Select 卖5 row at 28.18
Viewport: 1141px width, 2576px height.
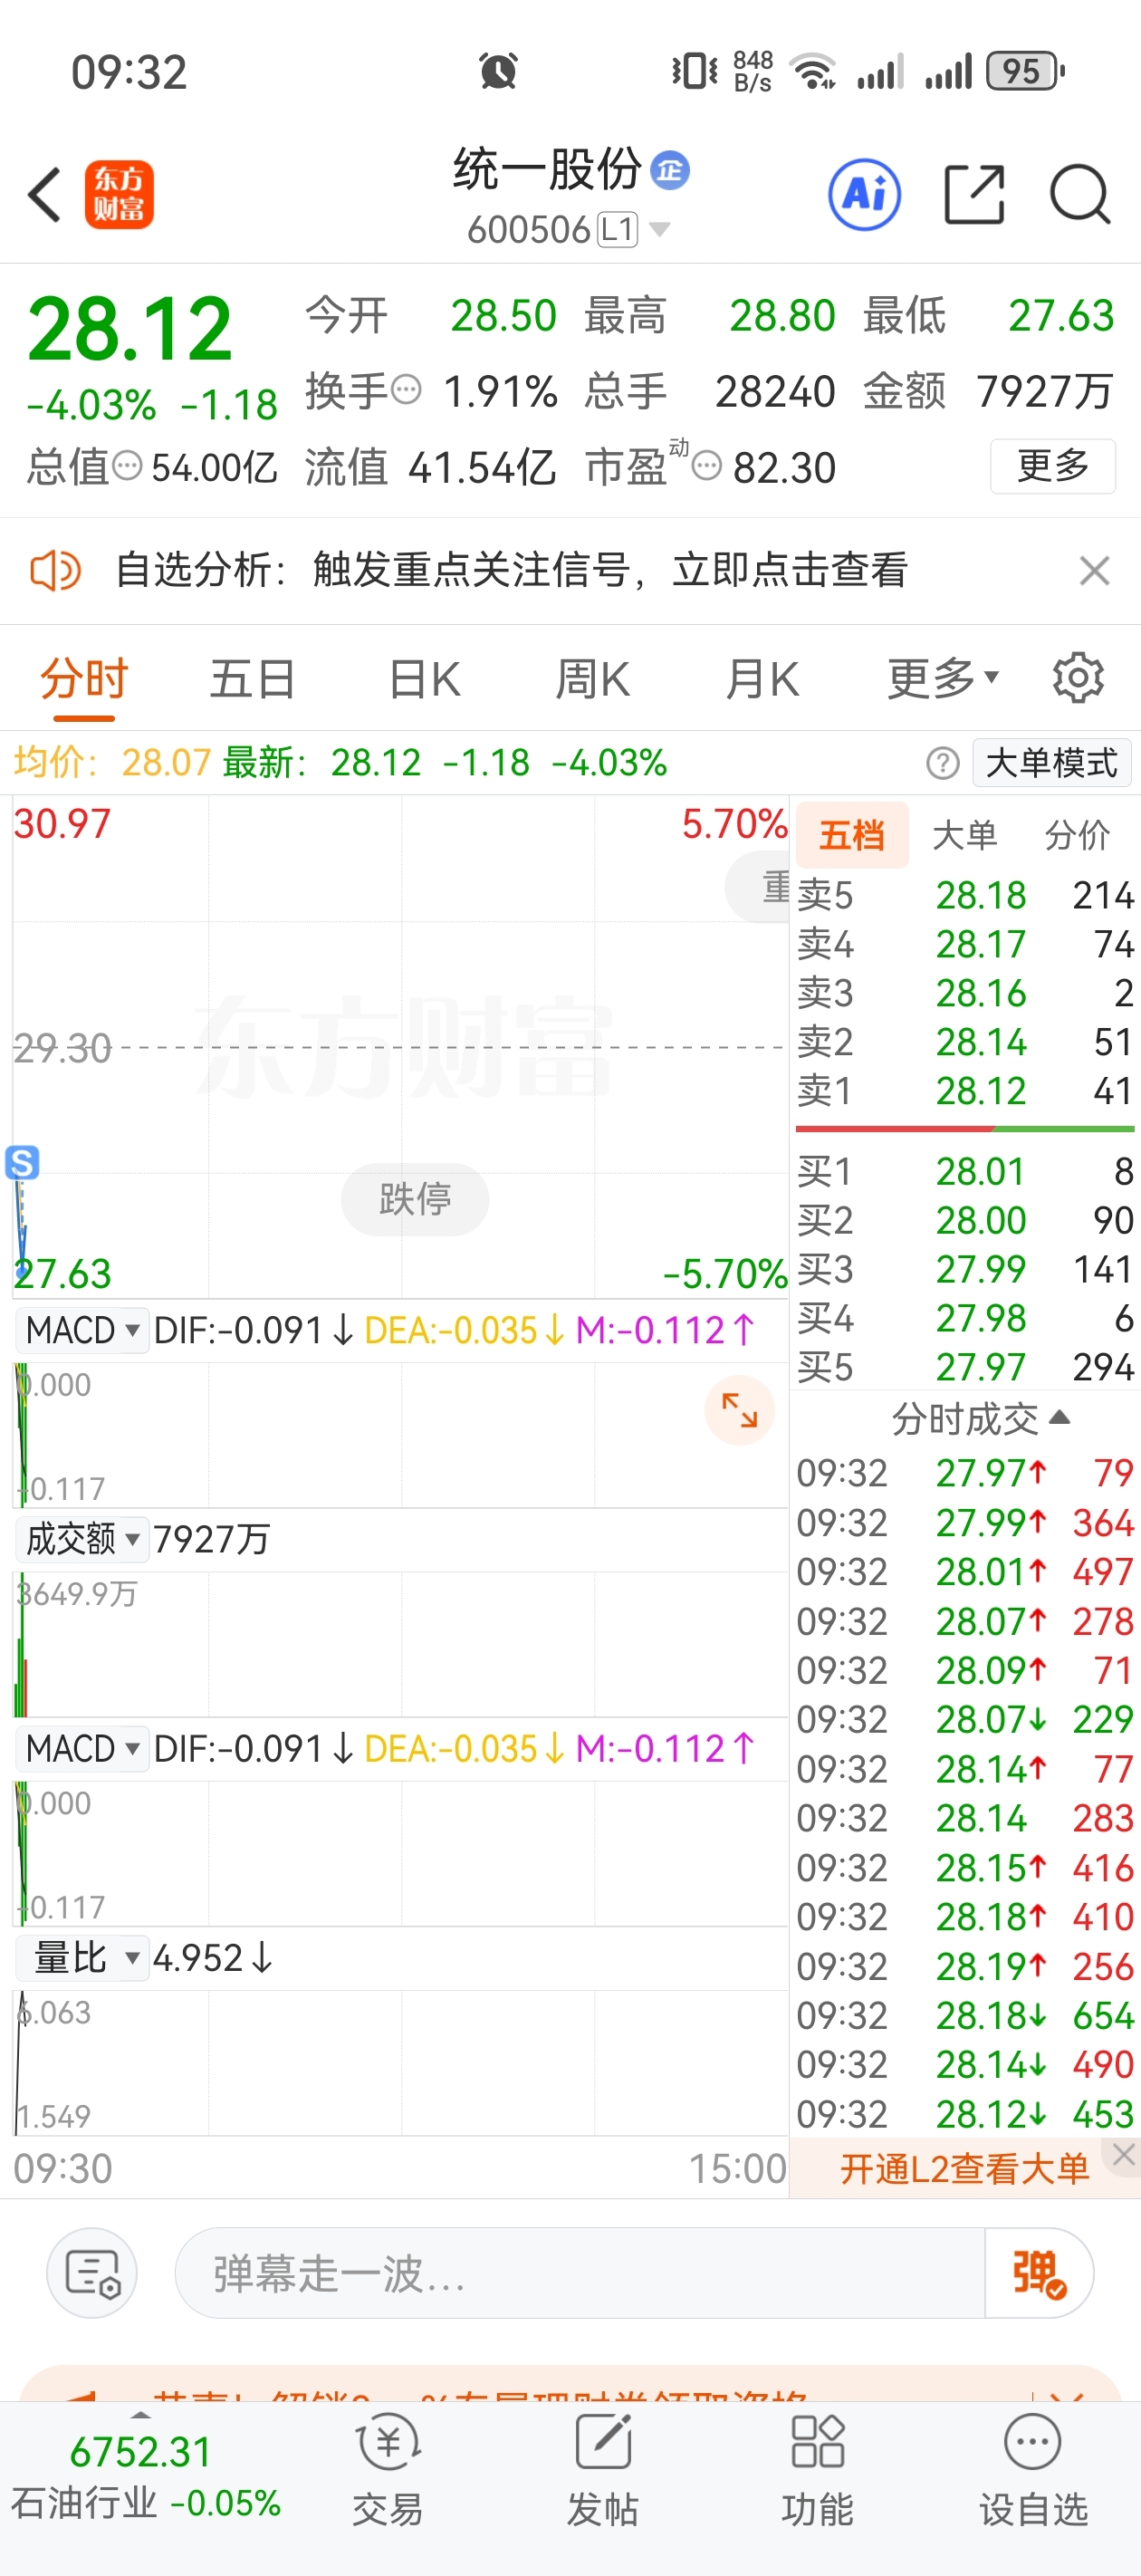[965, 894]
